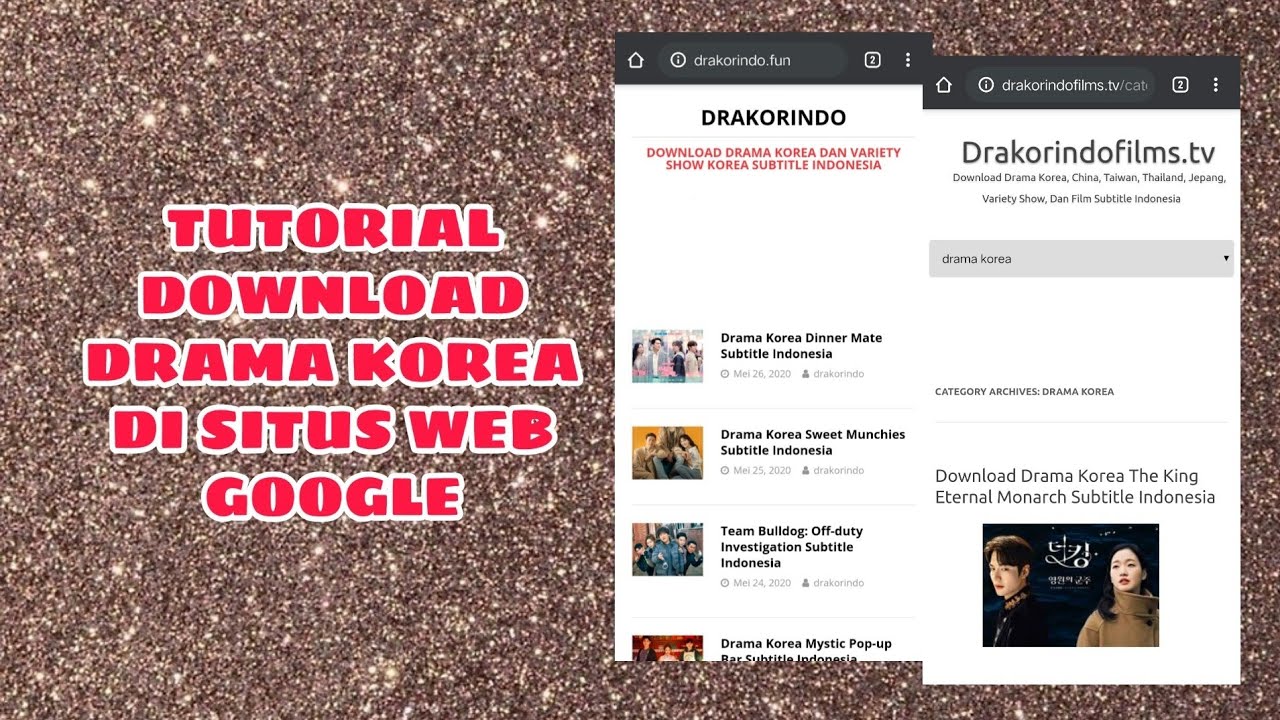Click the drakorindo.fun address bar
Screen dimensions: 1280x720
point(752,60)
